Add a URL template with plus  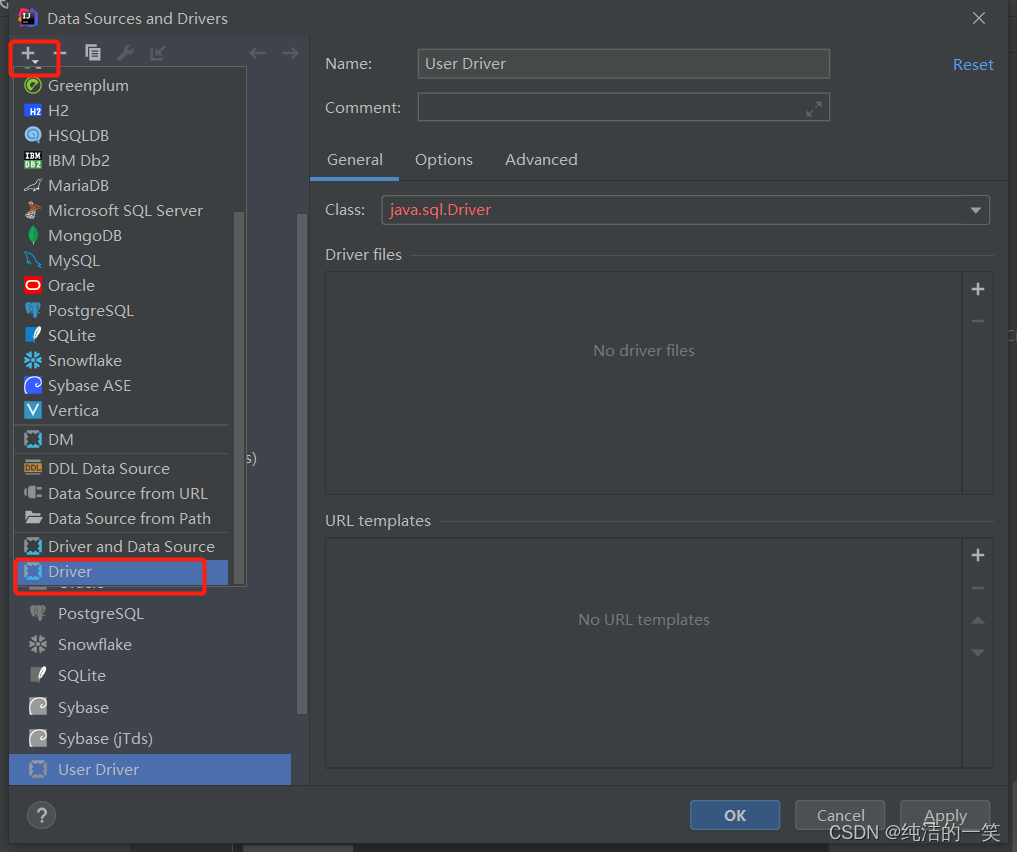pyautogui.click(x=978, y=555)
